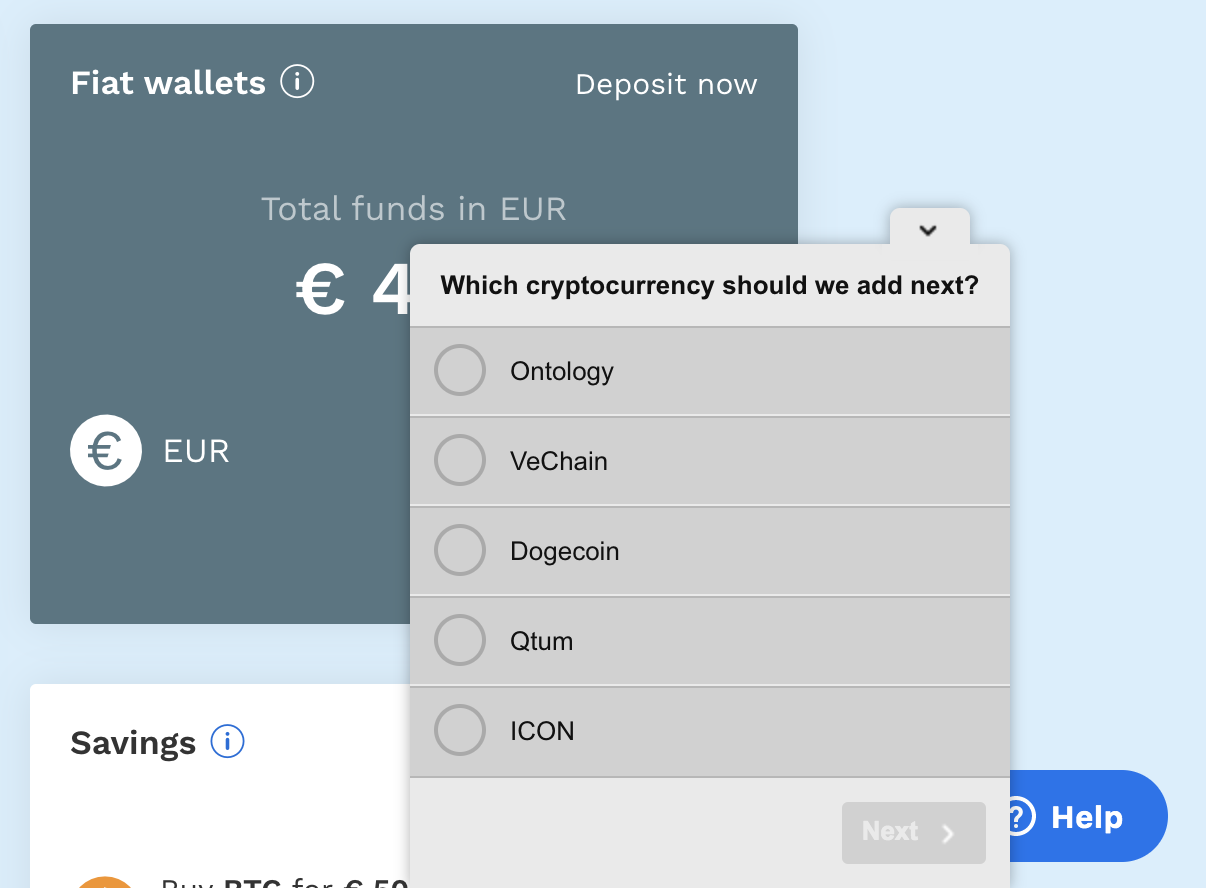Screen dimensions: 1206x888
Task: Click the question mark icon in Help
Action: tap(1018, 817)
